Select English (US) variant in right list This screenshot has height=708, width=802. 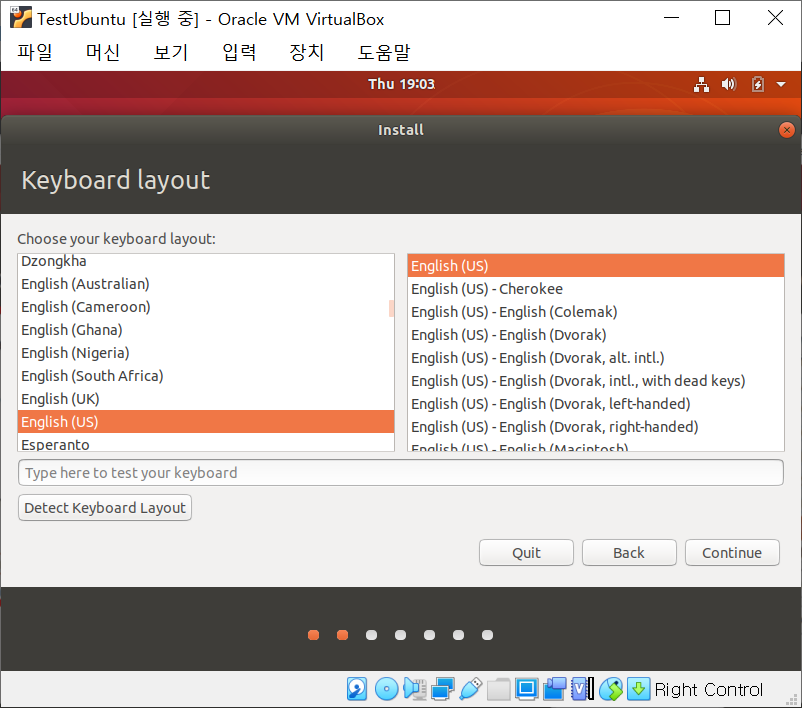(596, 266)
